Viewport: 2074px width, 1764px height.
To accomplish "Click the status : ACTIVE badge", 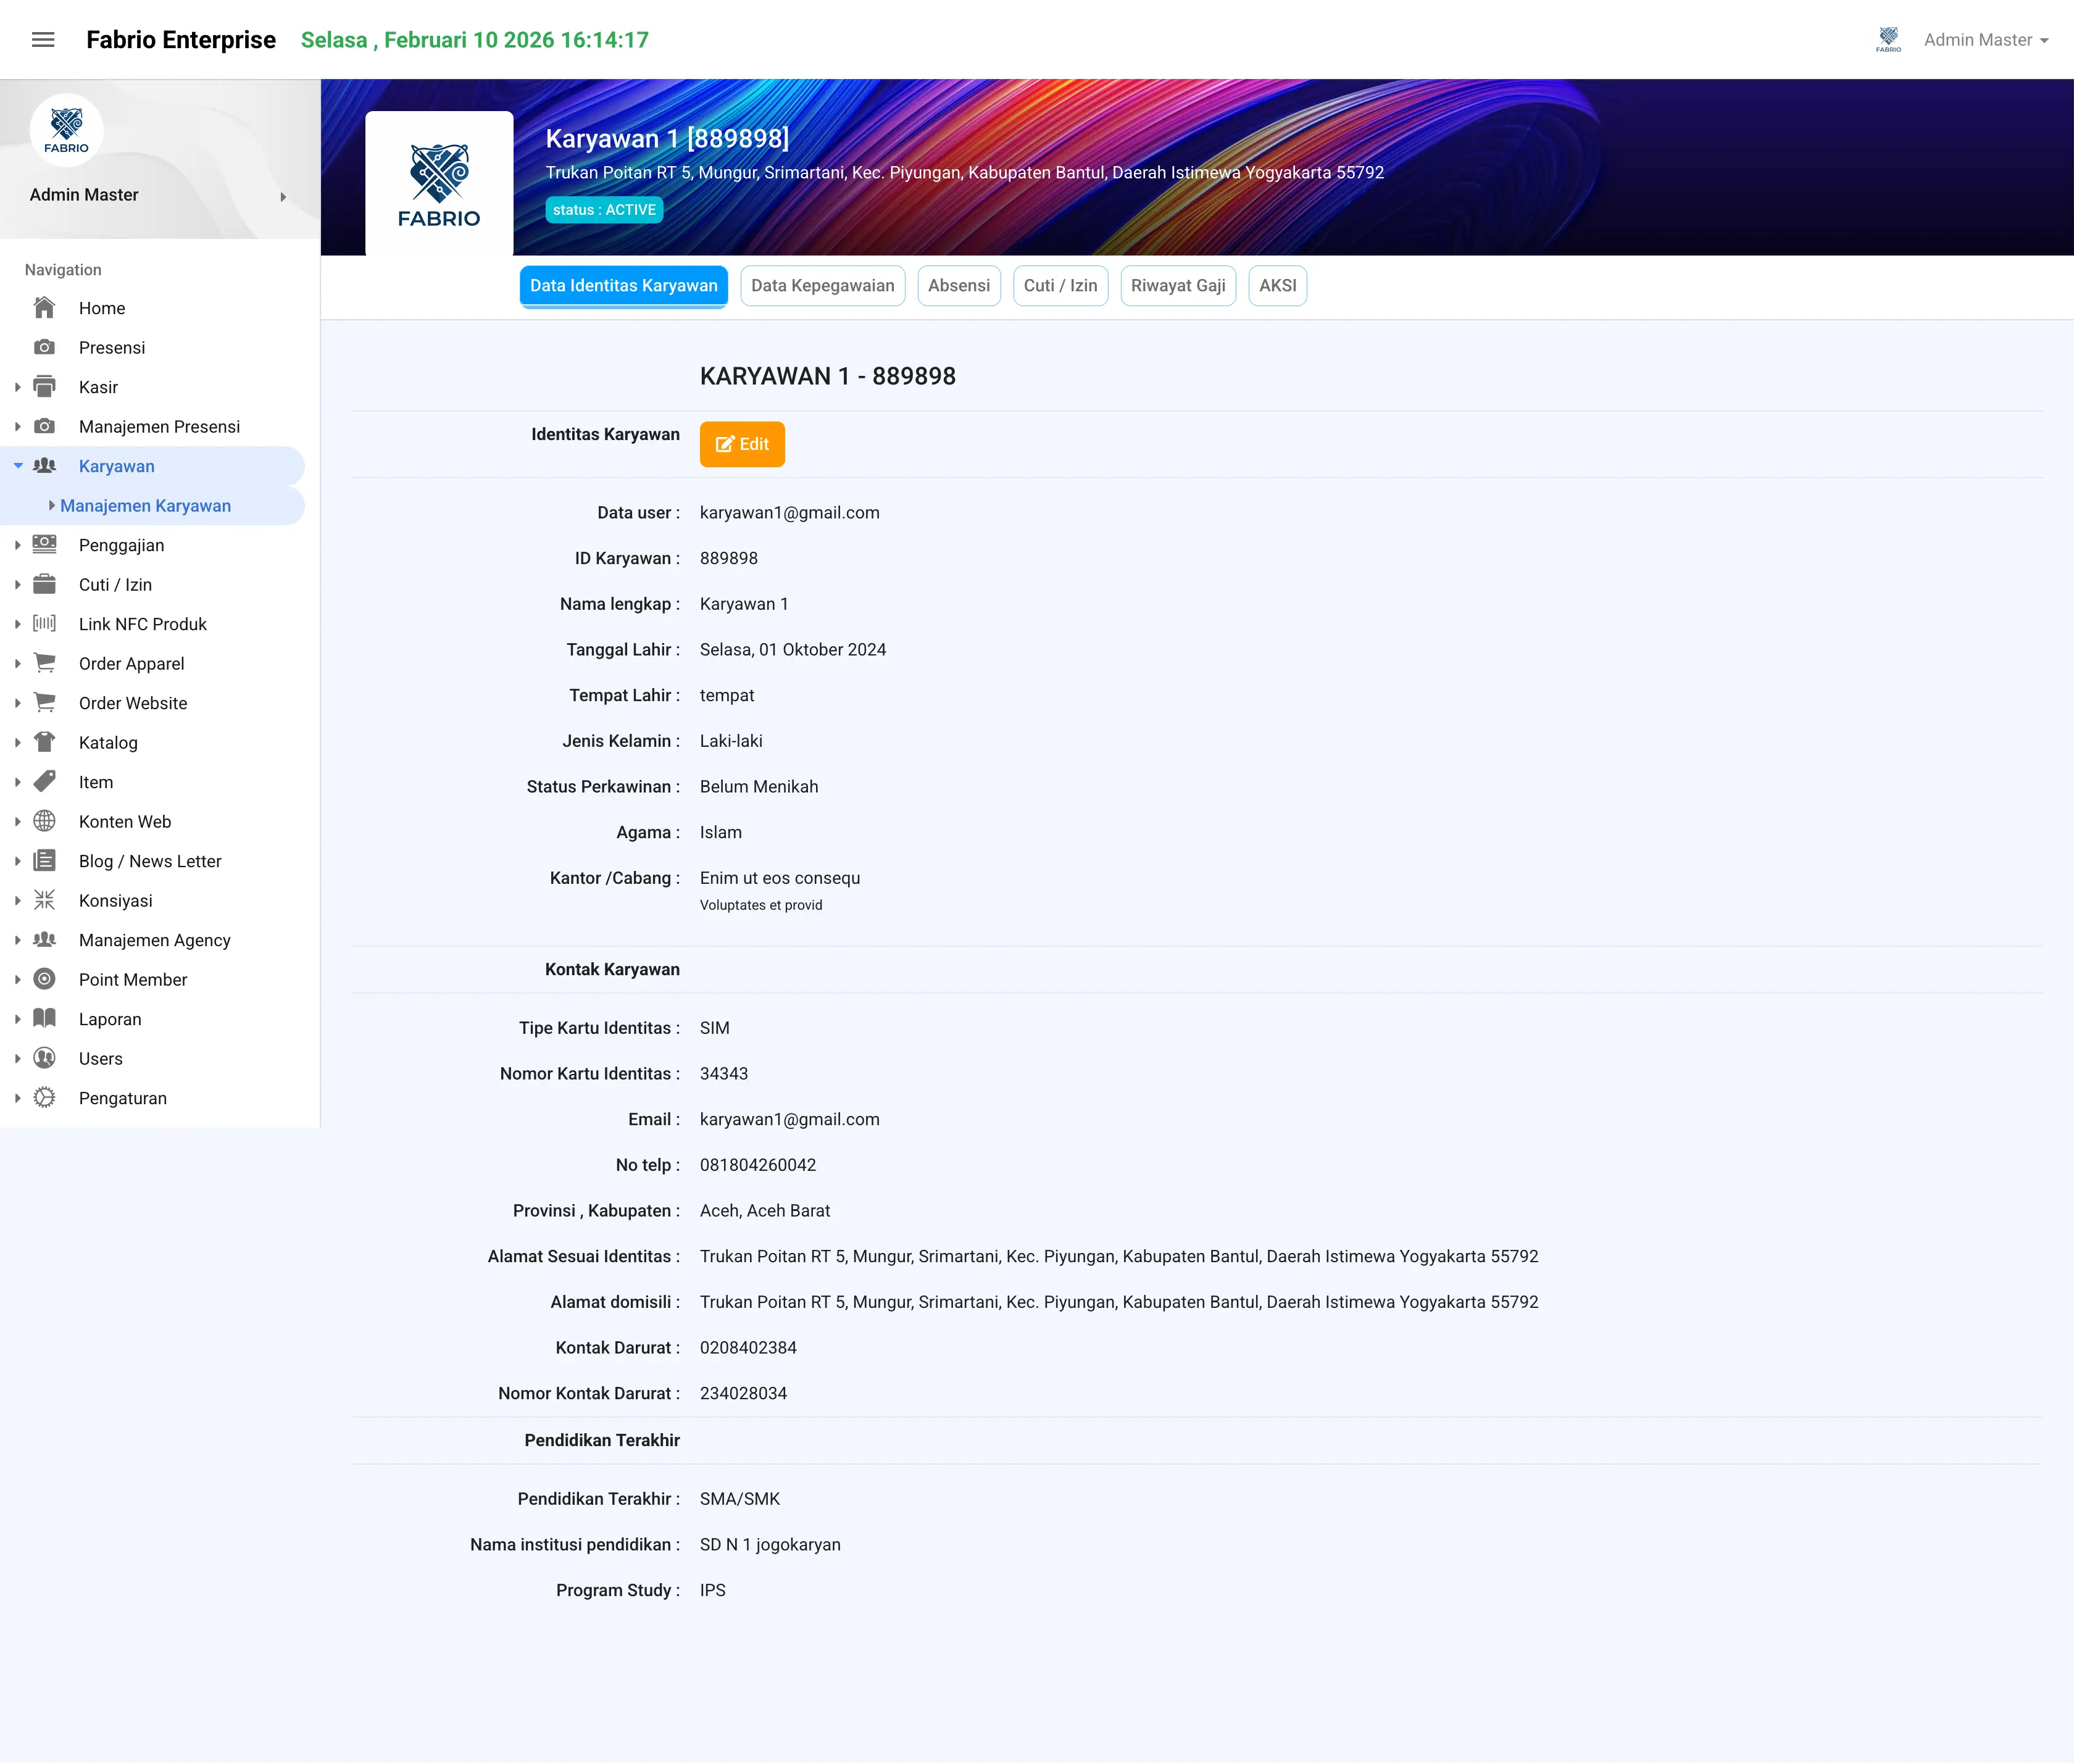I will pyautogui.click(x=604, y=210).
